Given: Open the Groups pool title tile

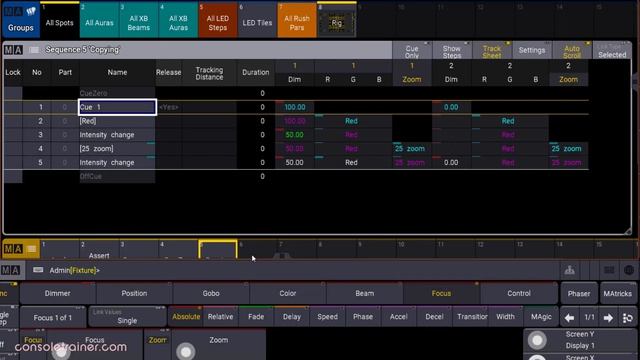Looking at the screenshot, I should pos(20,20).
